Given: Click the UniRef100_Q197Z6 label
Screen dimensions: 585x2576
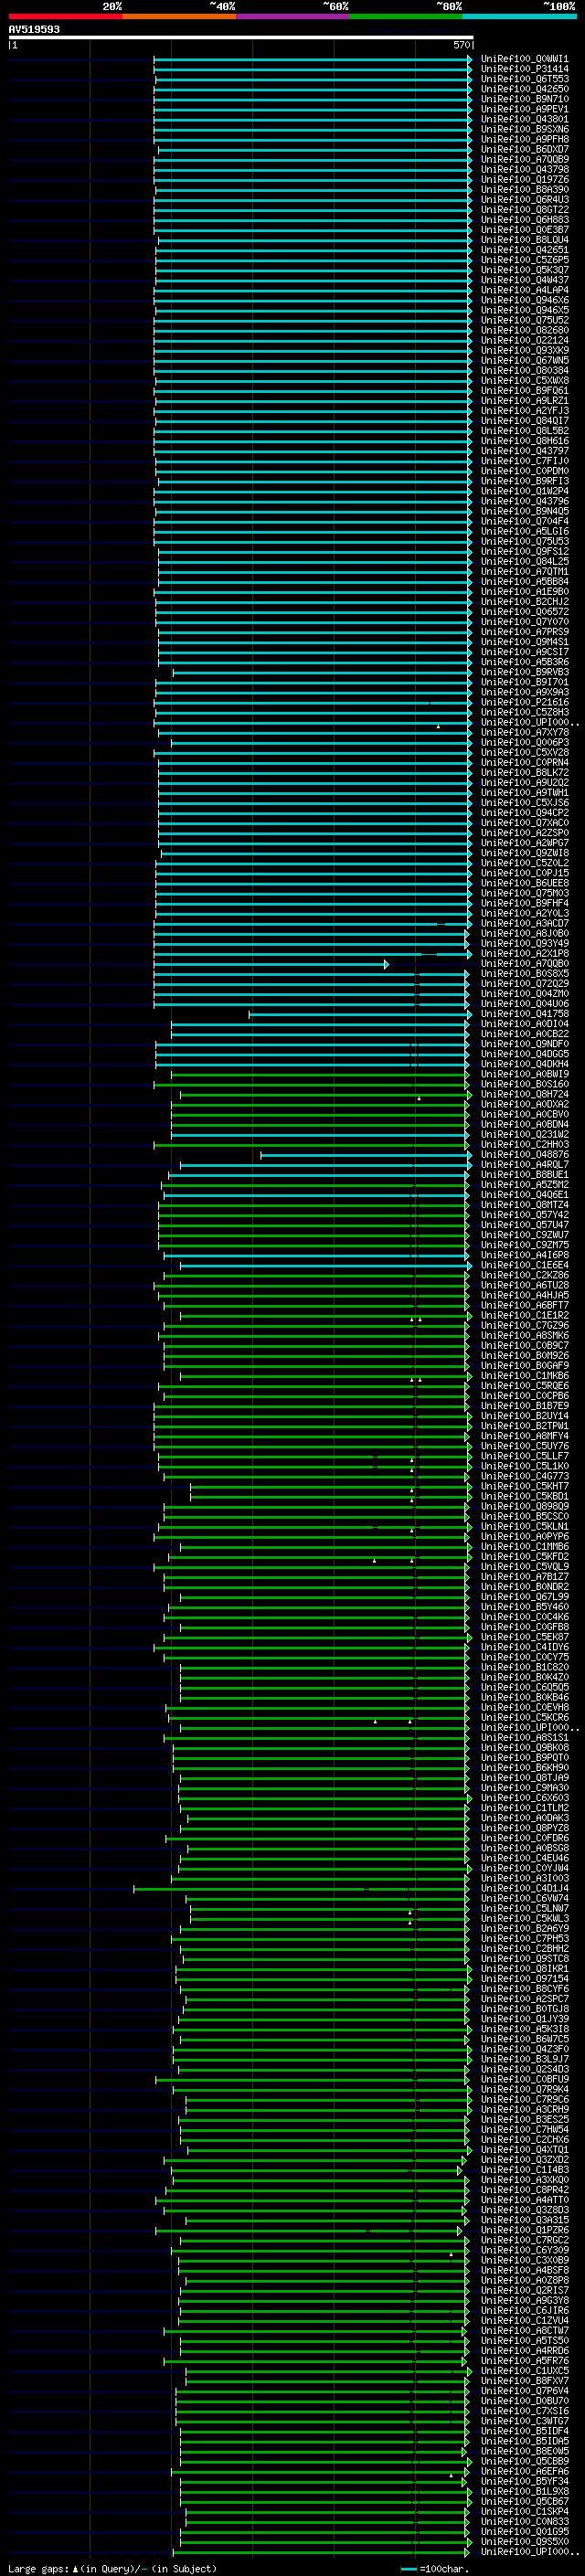Looking at the screenshot, I should click(525, 180).
